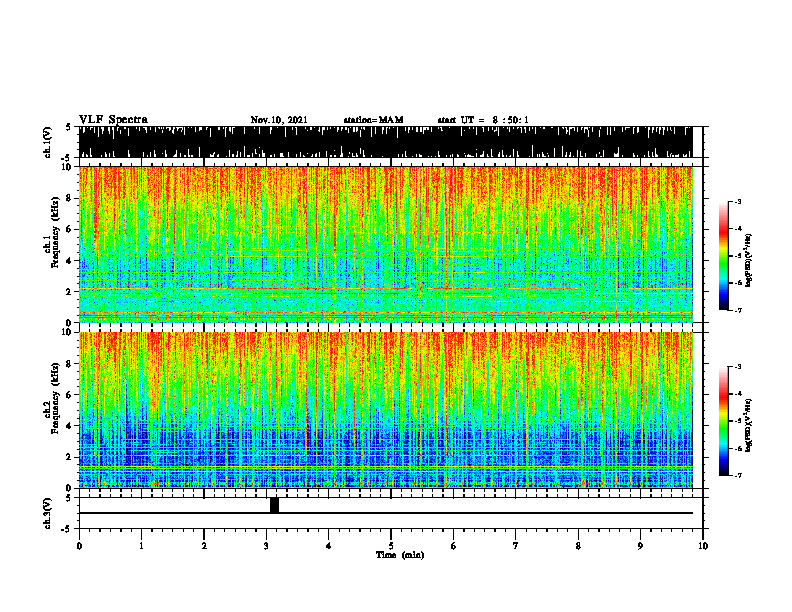Select the 'Nov.10, 2021' date label

(279, 120)
